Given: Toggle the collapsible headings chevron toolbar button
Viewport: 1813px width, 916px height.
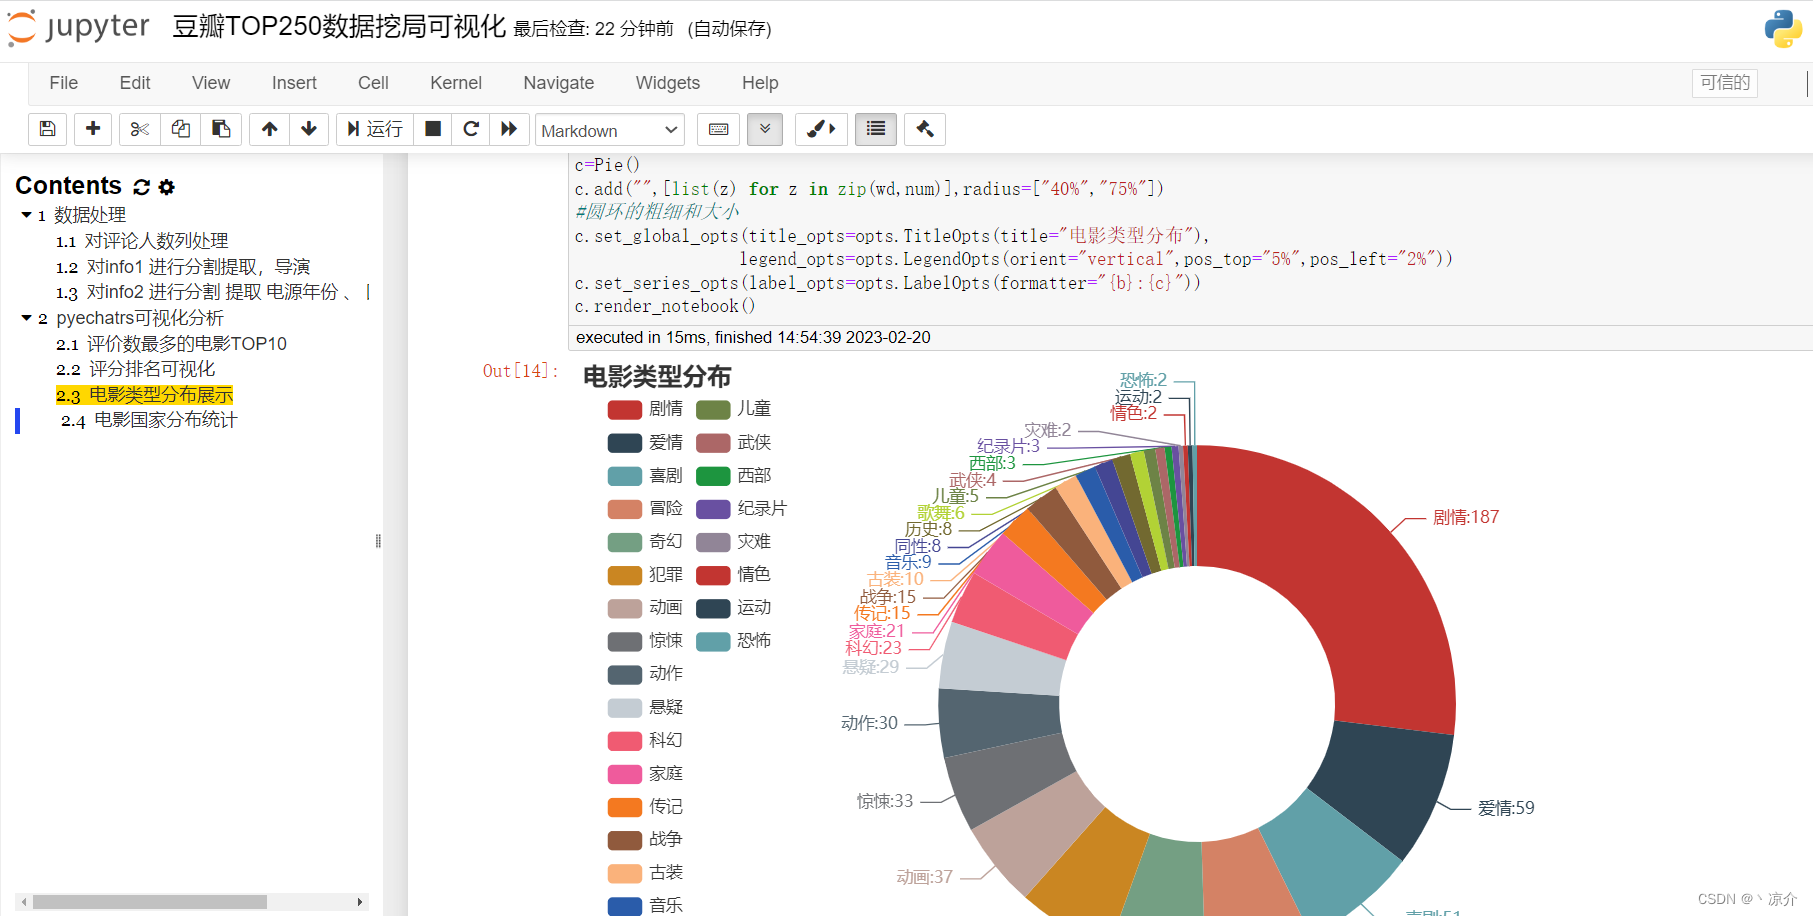Looking at the screenshot, I should [x=765, y=129].
